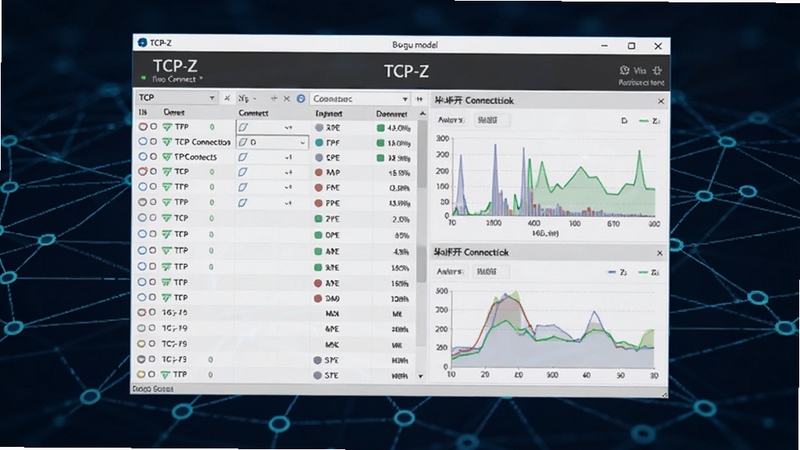The height and width of the screenshot is (450, 800).
Task: Click edit icon inside TCP Connection row combo box
Action: click(x=243, y=142)
